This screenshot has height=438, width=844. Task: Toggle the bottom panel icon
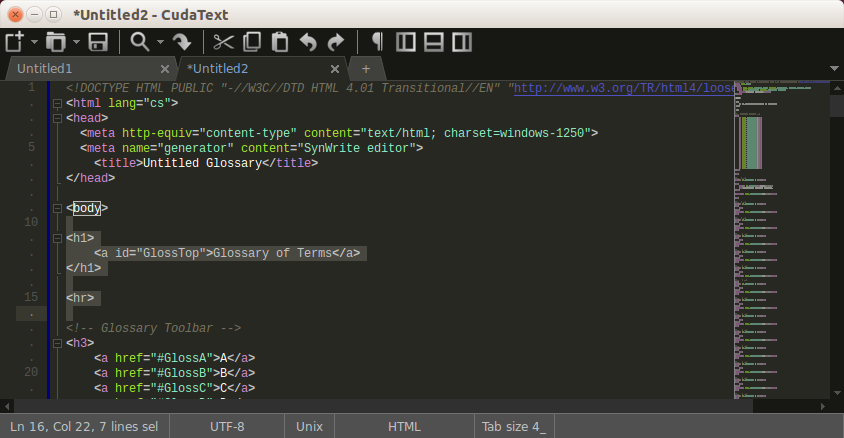434,42
